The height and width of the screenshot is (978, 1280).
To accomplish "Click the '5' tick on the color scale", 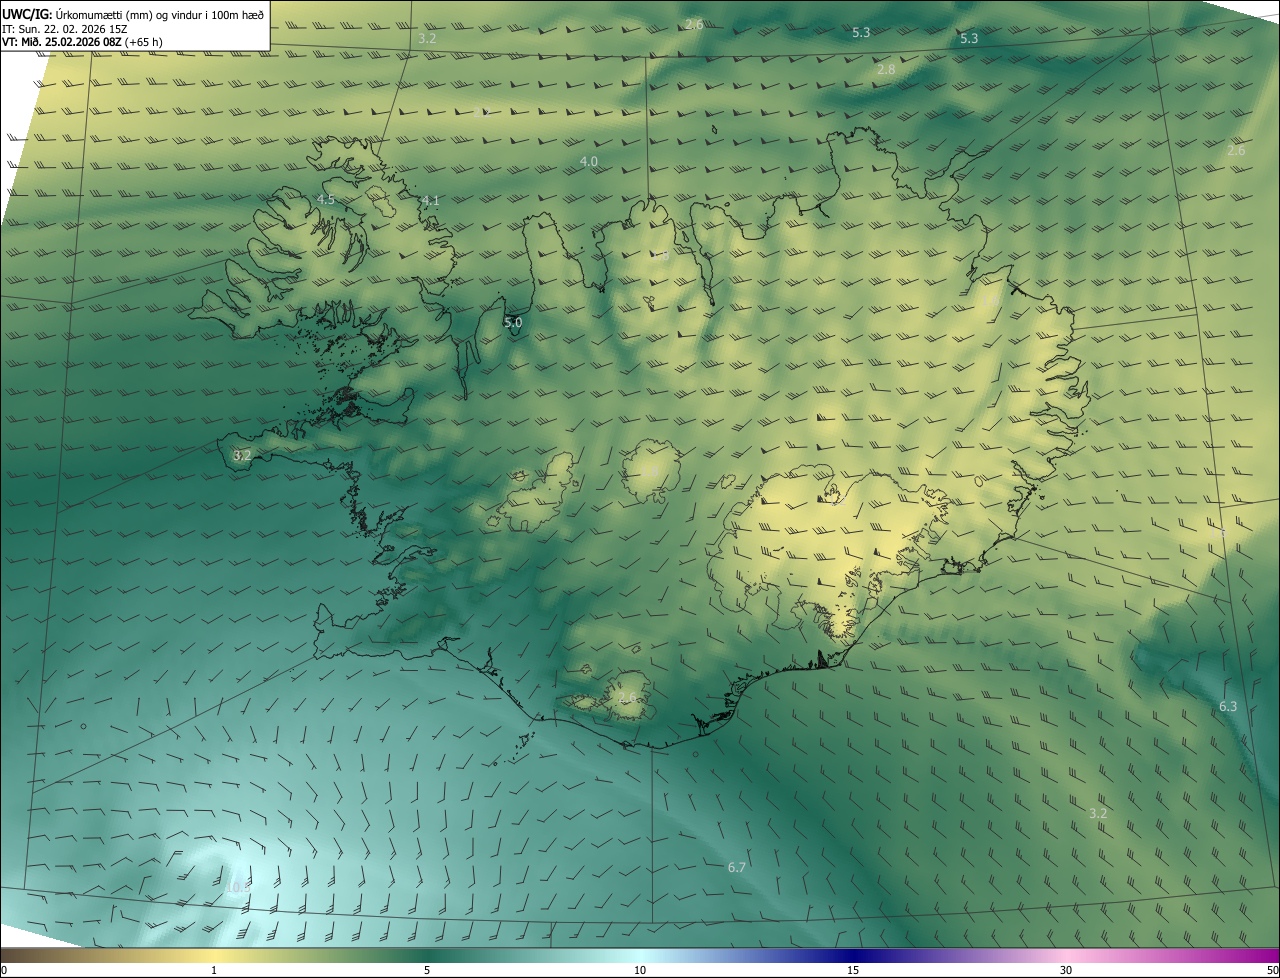I will click(427, 970).
